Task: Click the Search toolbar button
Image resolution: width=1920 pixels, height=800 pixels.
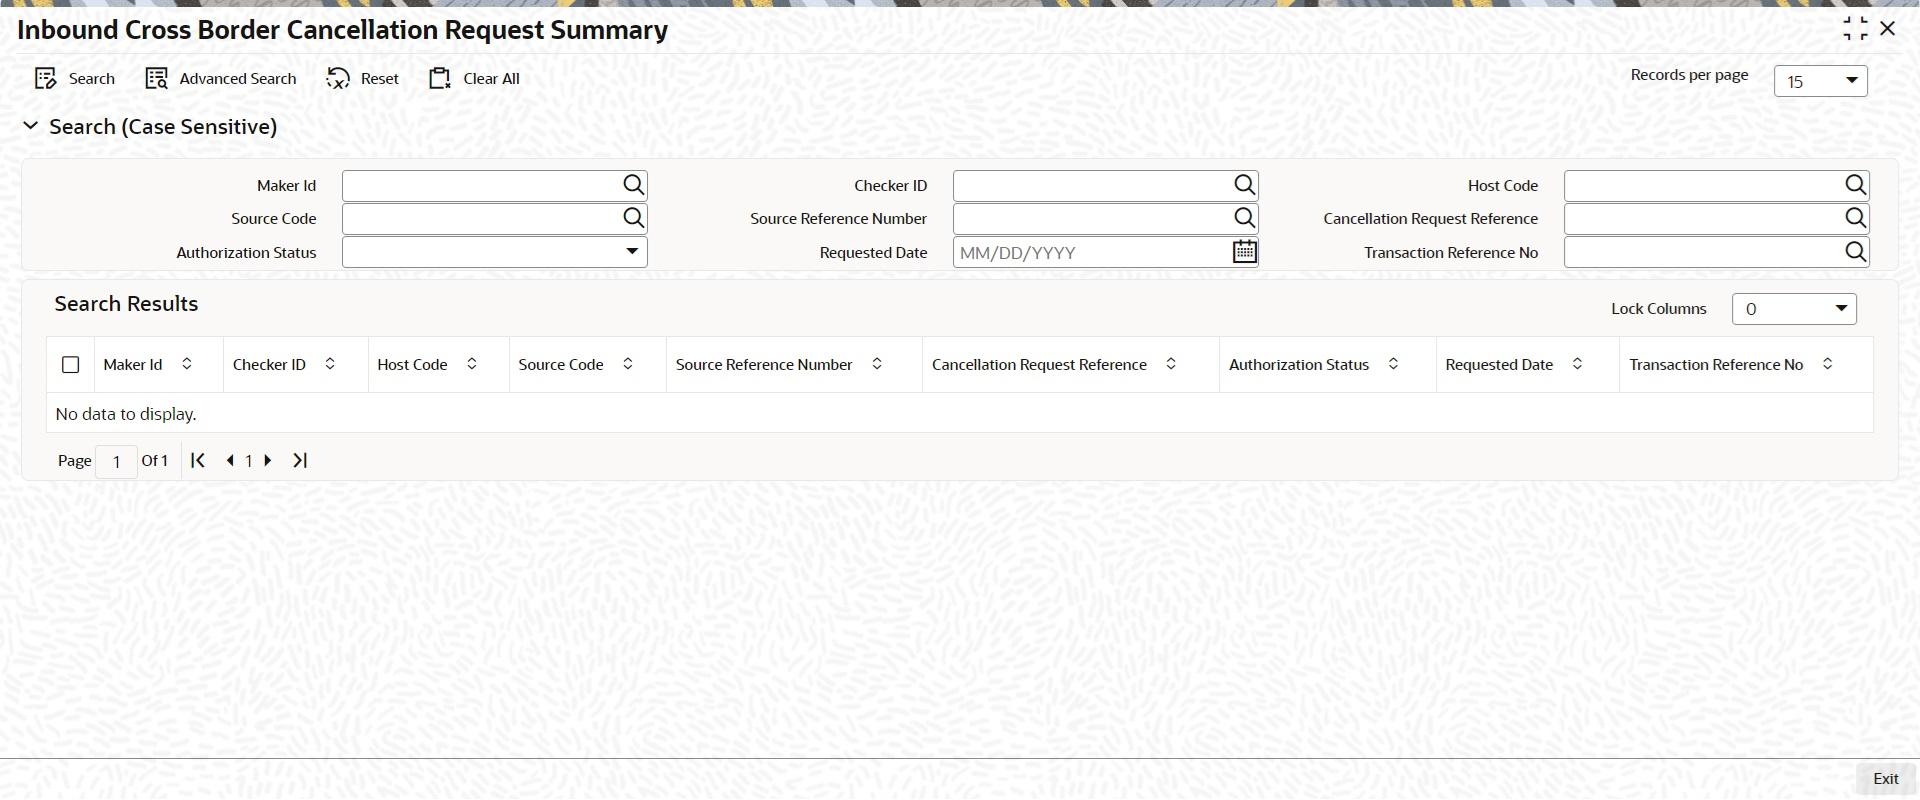Action: click(75, 79)
